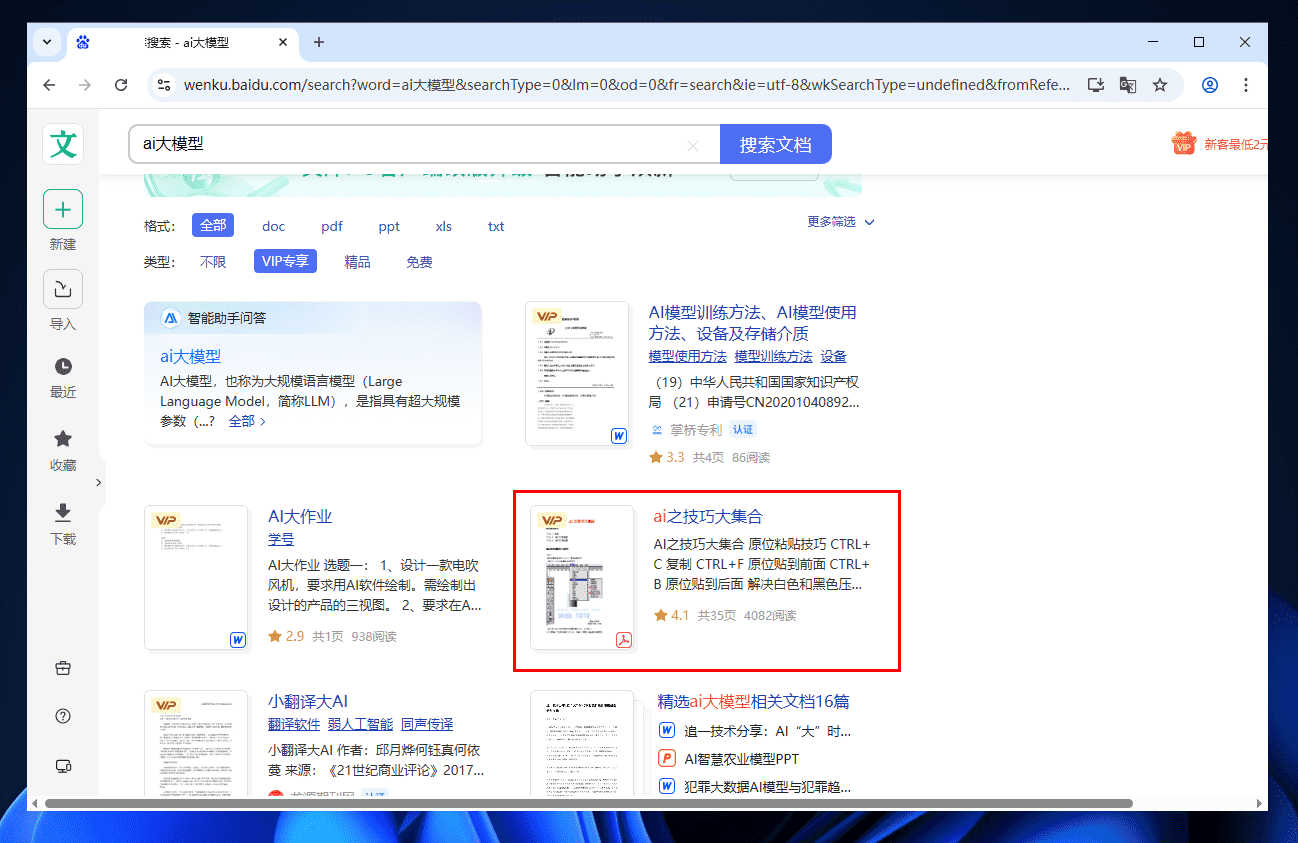This screenshot has width=1298, height=843.
Task: Click the 新建 plus icon in sidebar
Action: (x=63, y=210)
